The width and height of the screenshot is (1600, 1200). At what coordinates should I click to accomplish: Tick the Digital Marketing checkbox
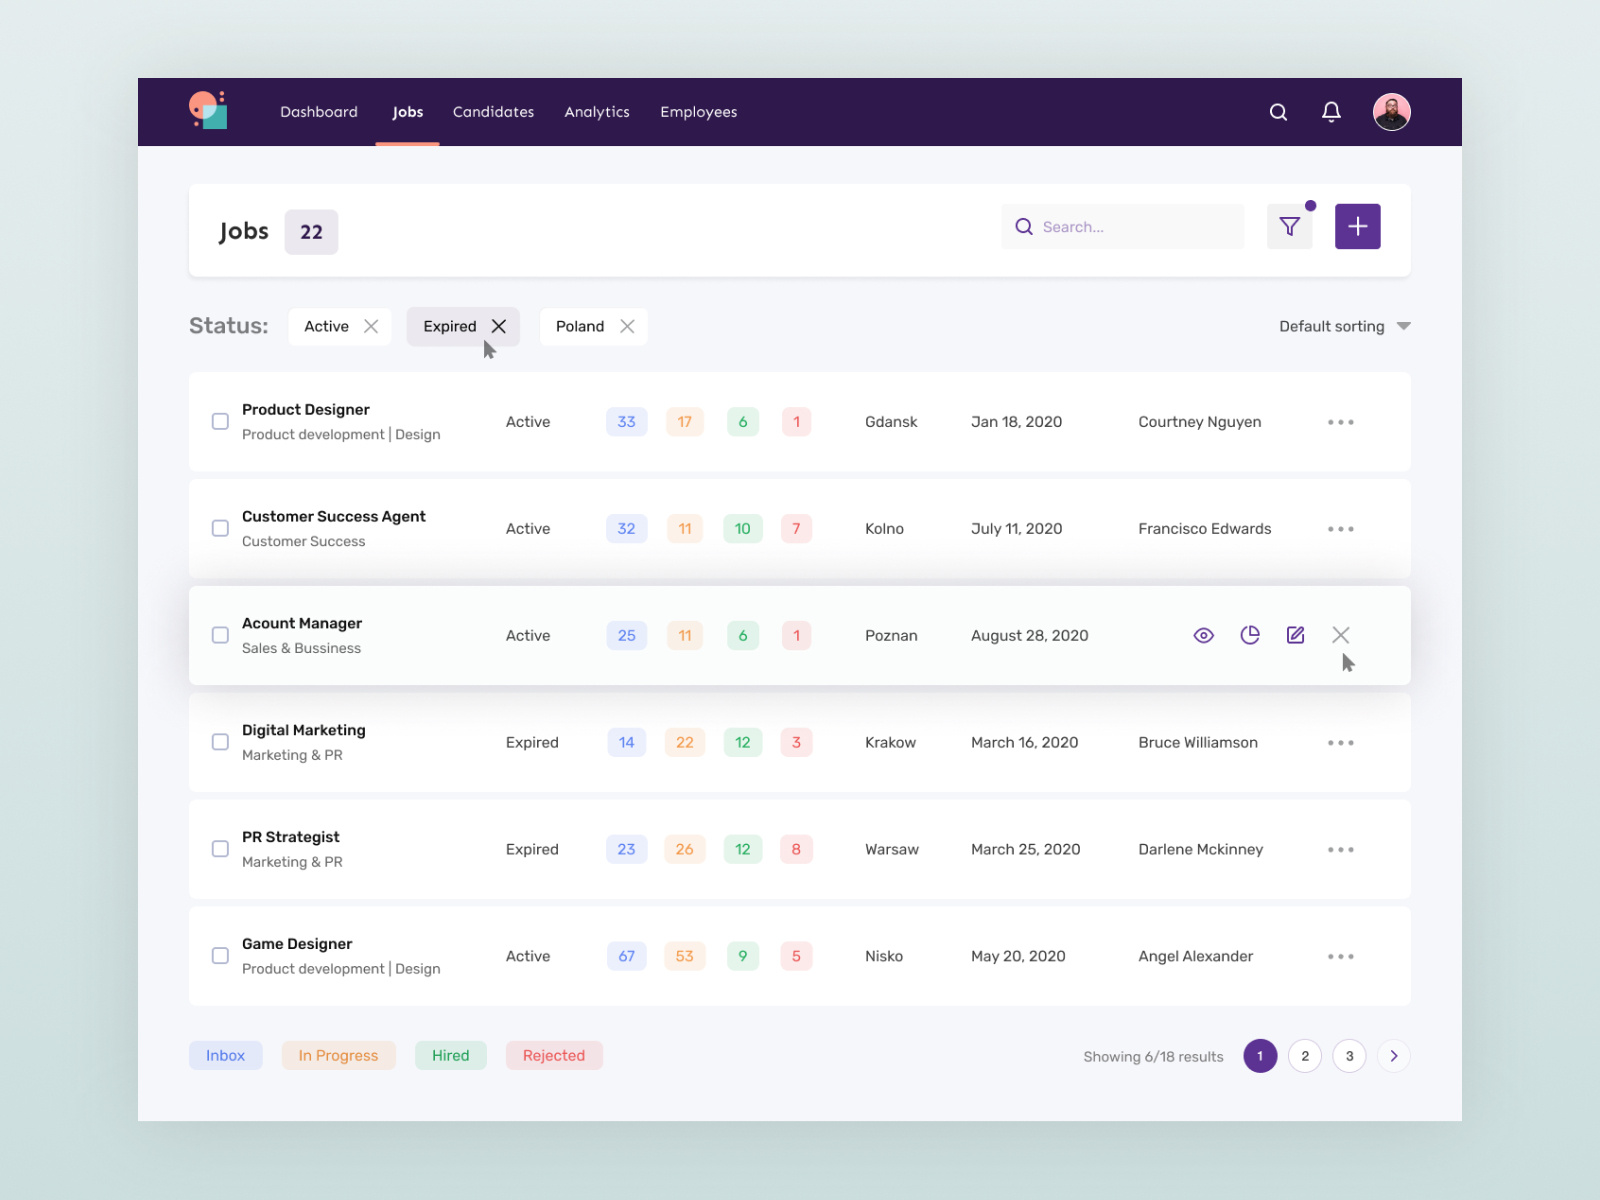(220, 742)
